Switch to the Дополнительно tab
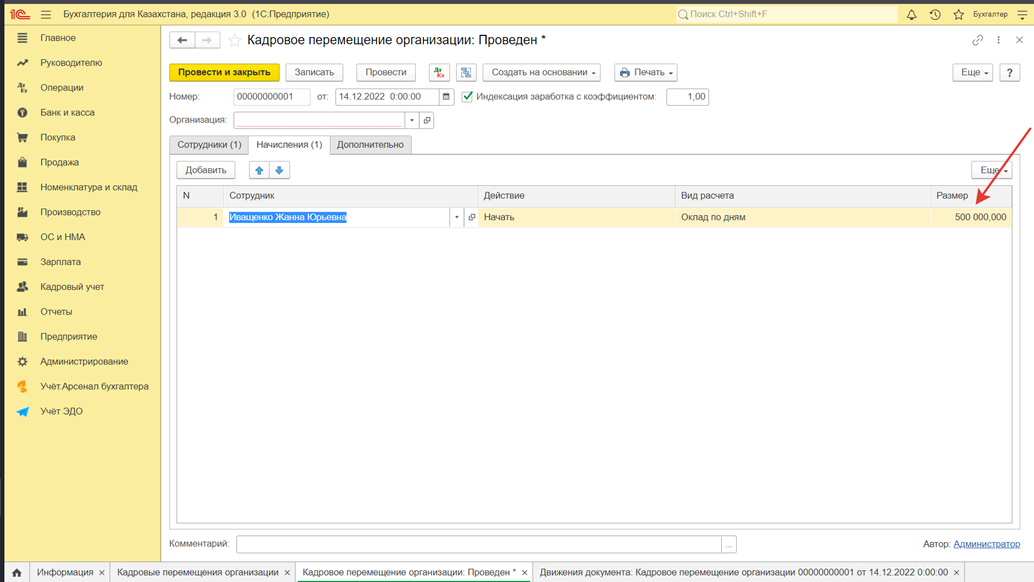The height and width of the screenshot is (582, 1034). [371, 145]
